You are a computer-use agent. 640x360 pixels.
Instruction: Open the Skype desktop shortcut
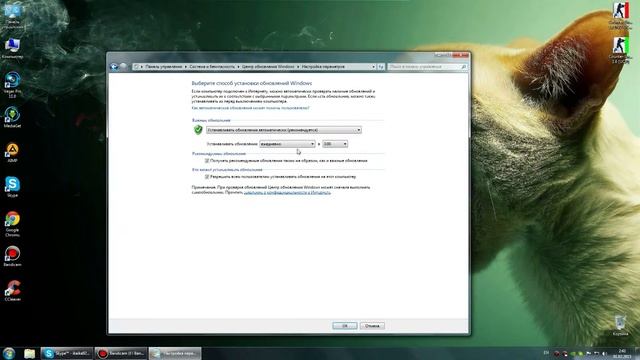click(x=12, y=187)
